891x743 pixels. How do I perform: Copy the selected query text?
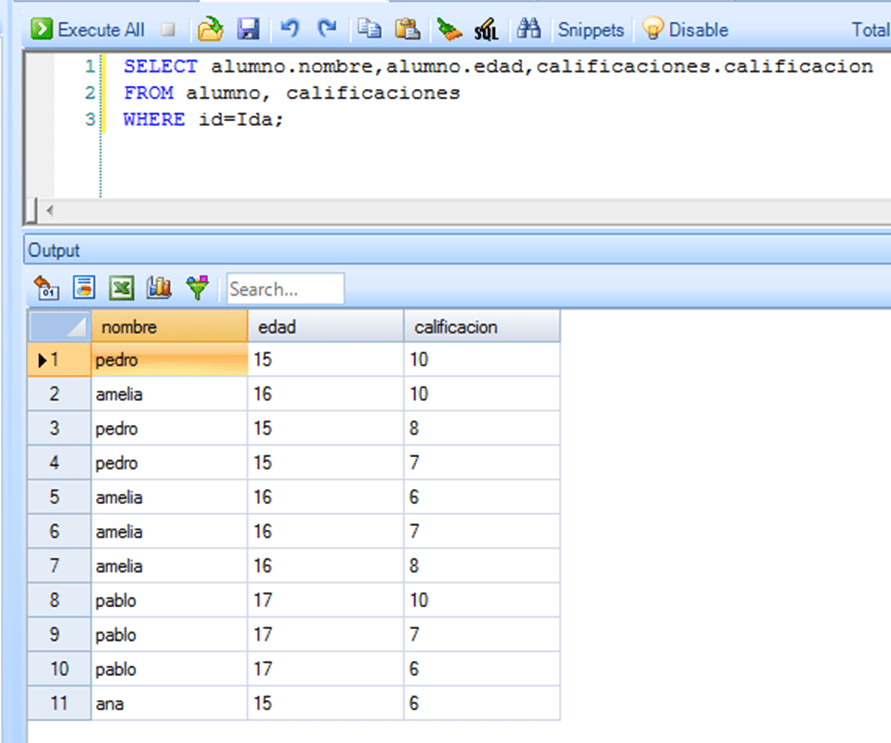coord(370,29)
